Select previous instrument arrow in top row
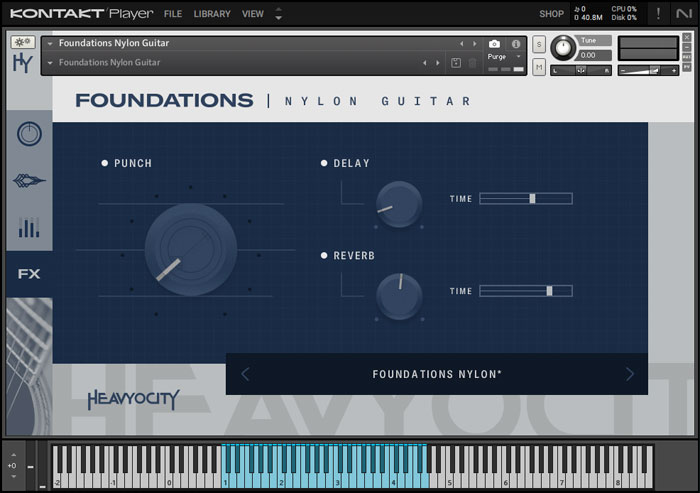 coord(462,43)
